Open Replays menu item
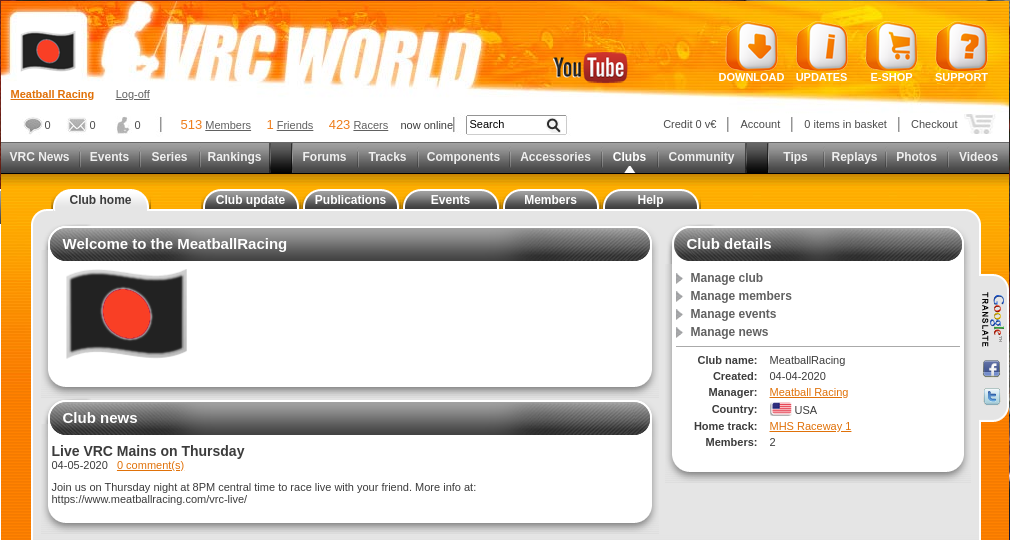Screen dimensions: 1010x540 tap(854, 157)
